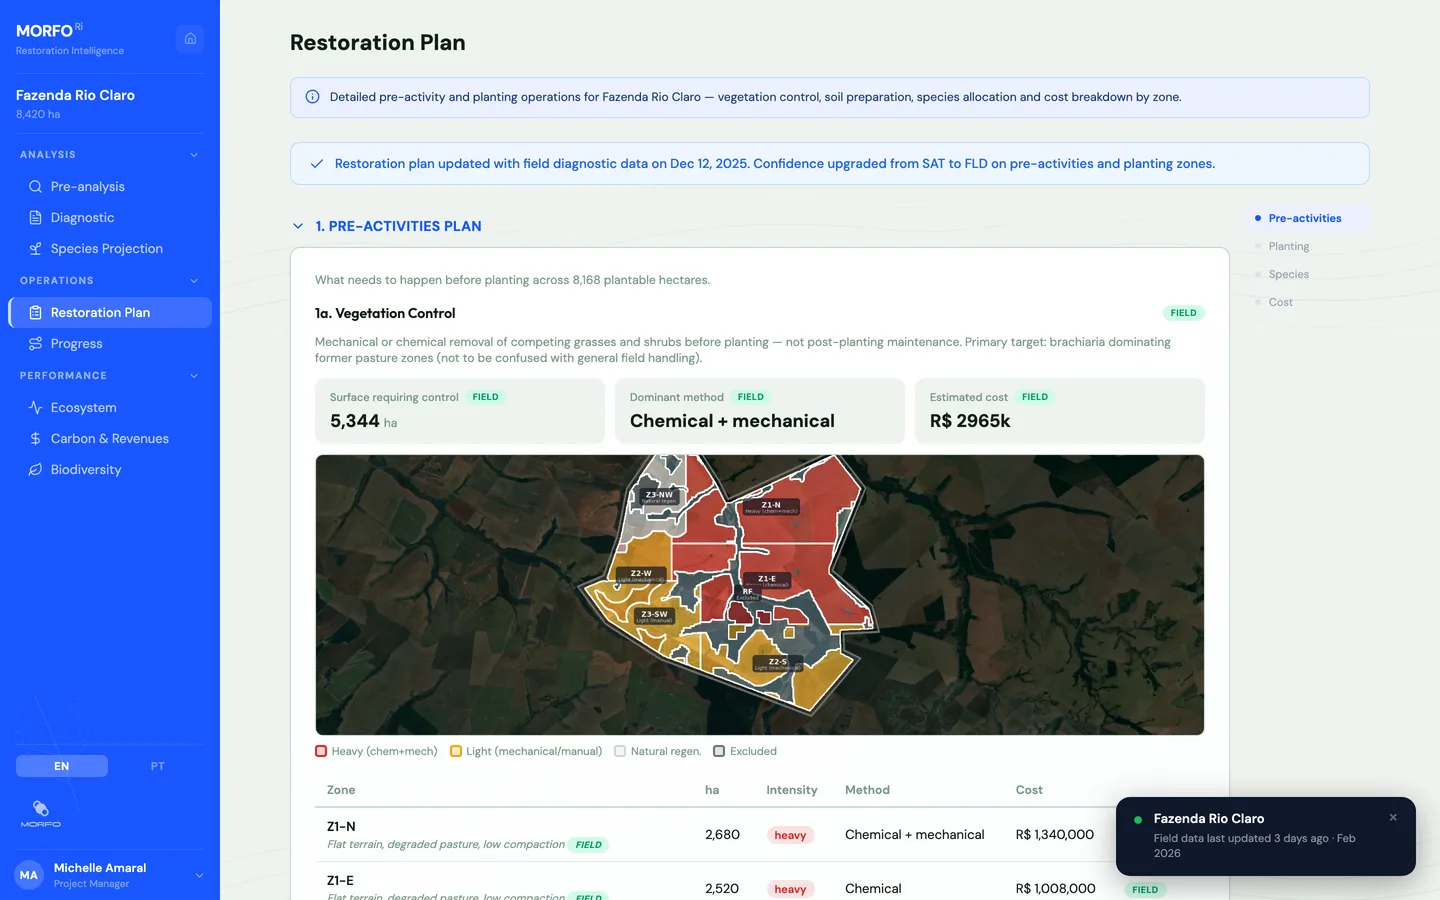Enable the Excluded zones legend filter
Screen dimensions: 1440x900
[719, 751]
